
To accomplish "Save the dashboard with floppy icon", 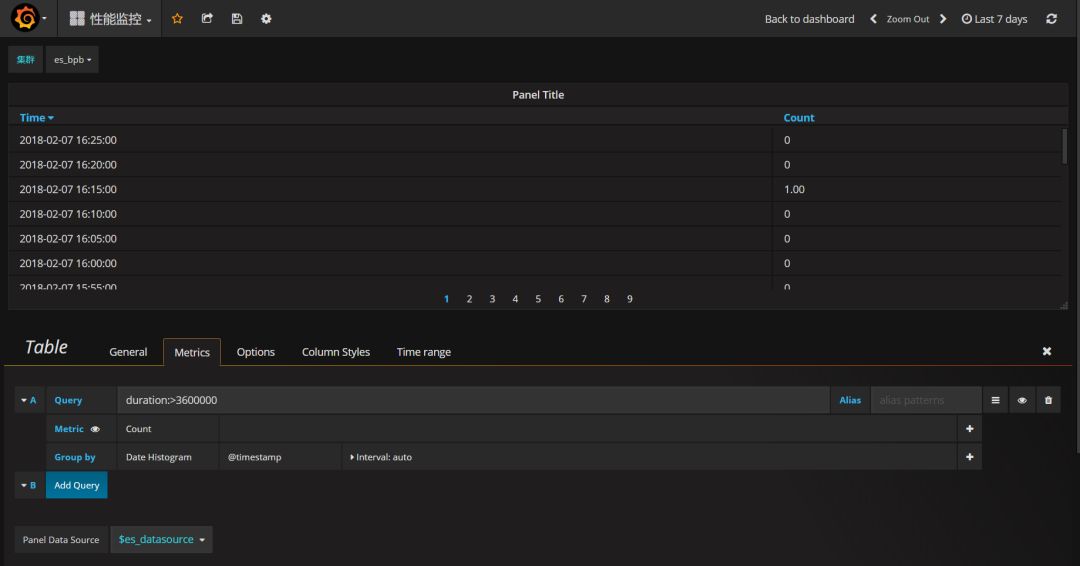I will click(237, 19).
